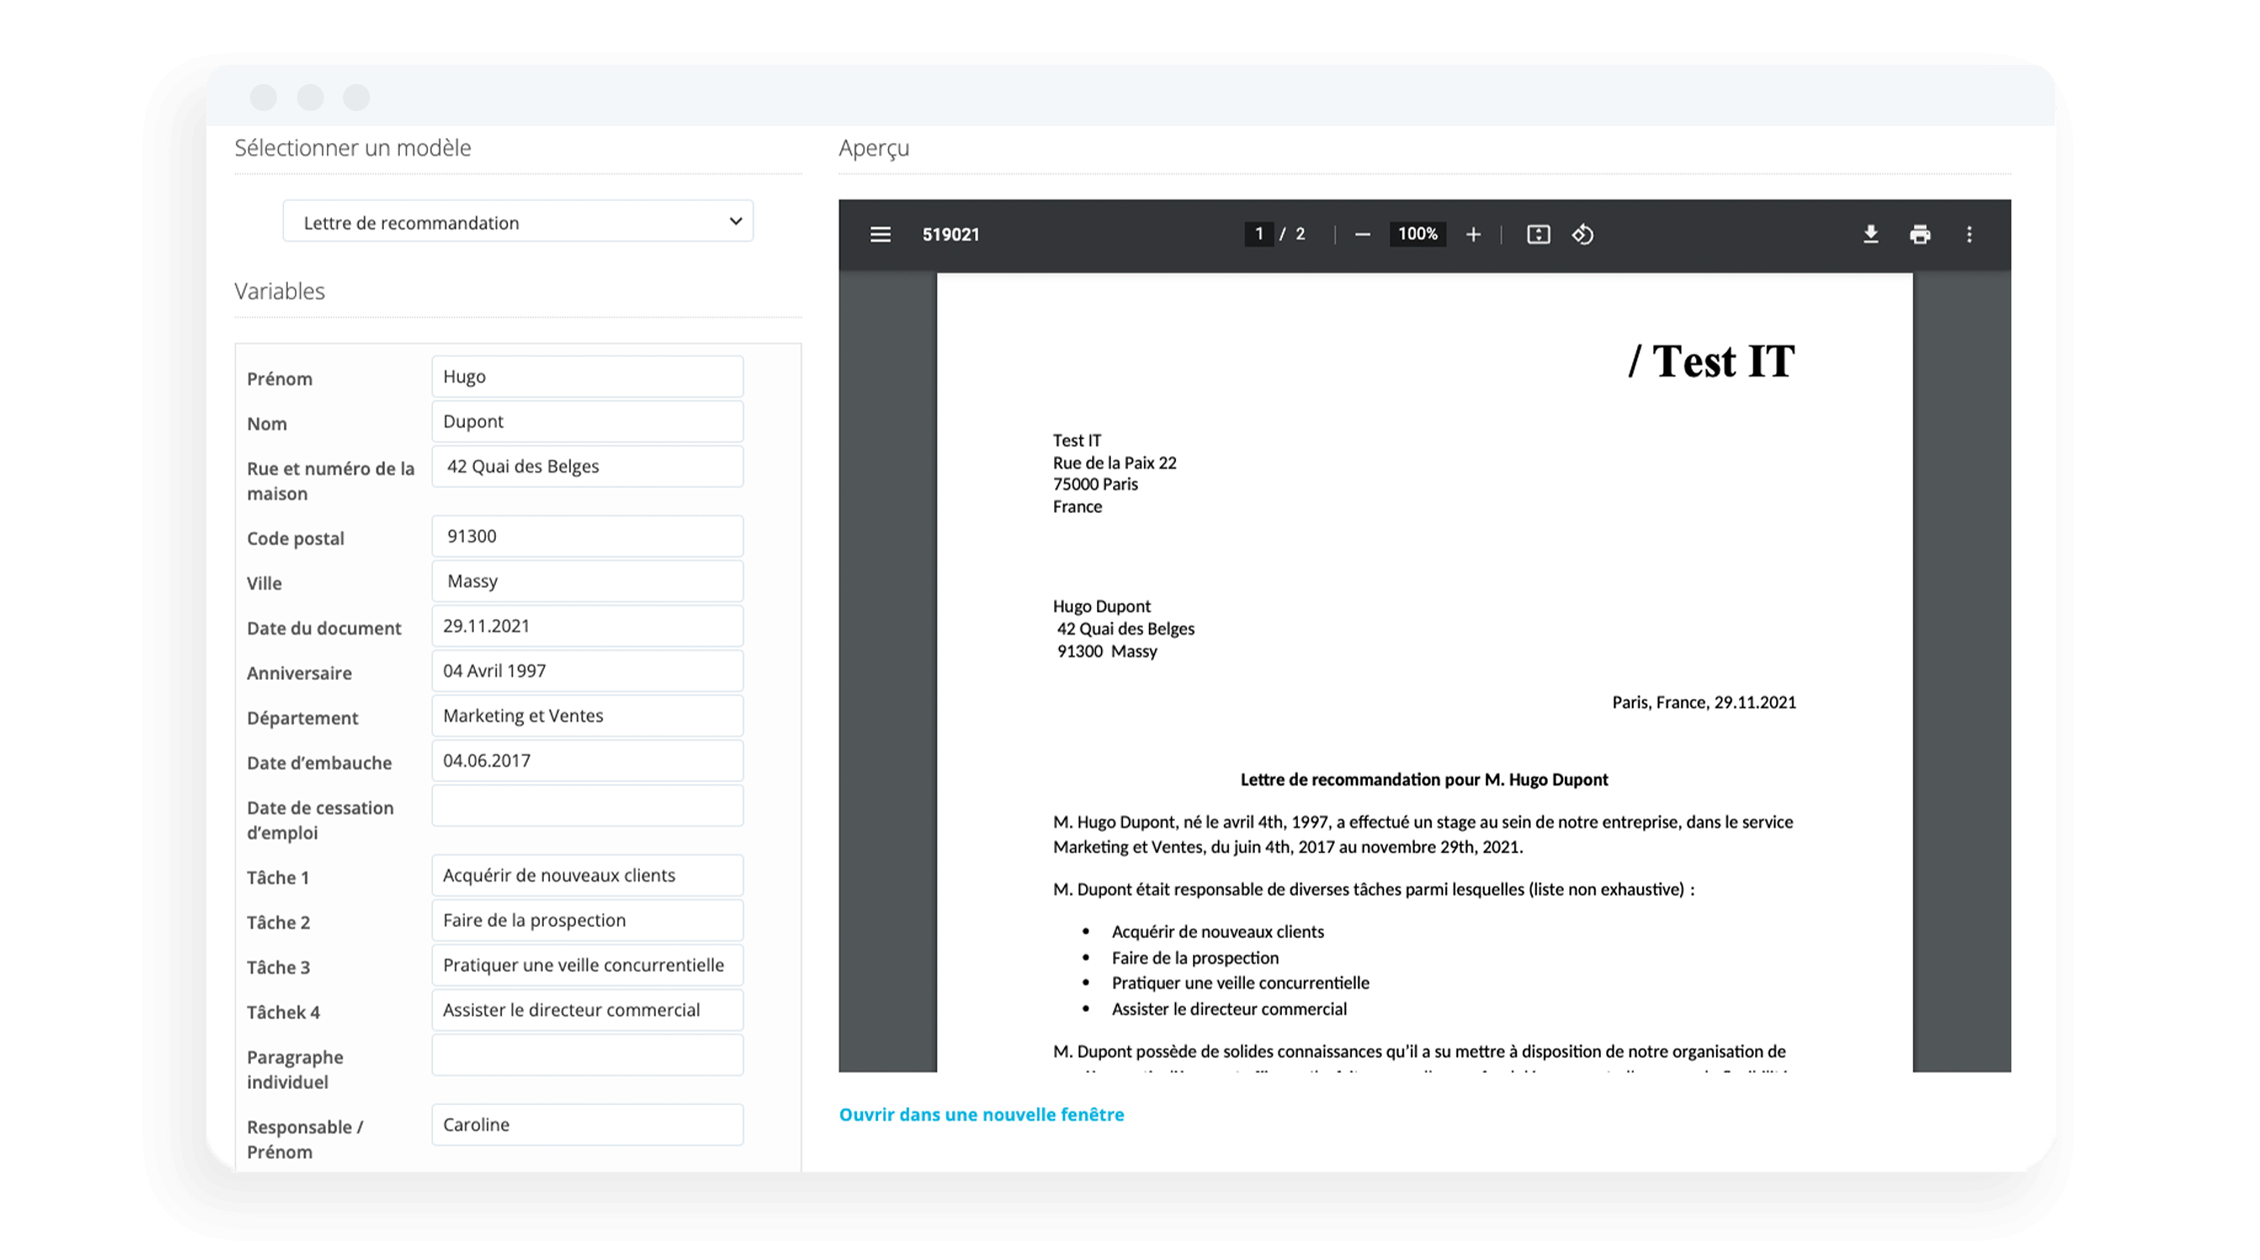Click the PDF page number field
The image size is (2260, 1260).
pyautogui.click(x=1259, y=234)
